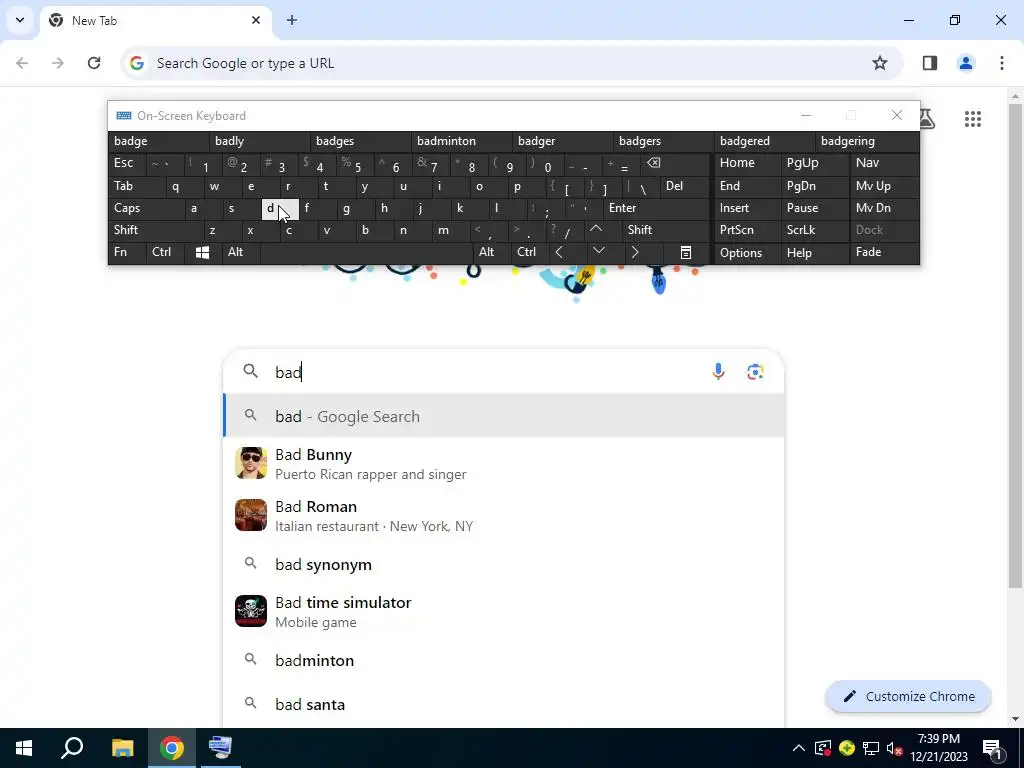Toggle ScrLk key

coord(814,230)
